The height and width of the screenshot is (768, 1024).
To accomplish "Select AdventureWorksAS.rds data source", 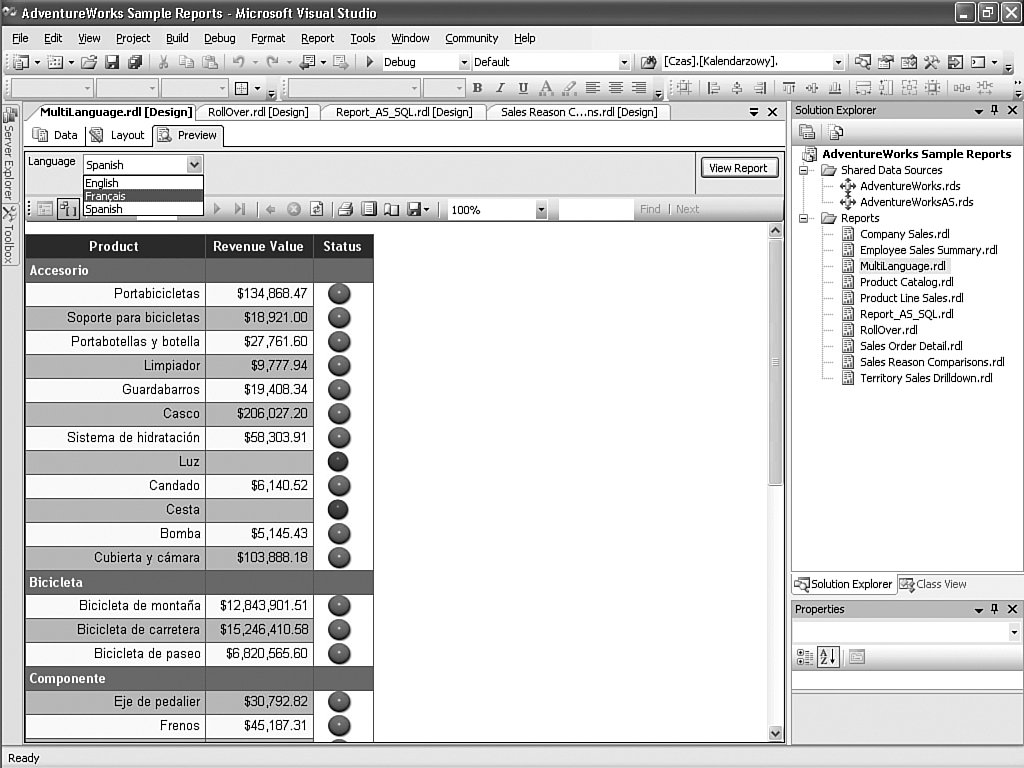I will (x=916, y=202).
